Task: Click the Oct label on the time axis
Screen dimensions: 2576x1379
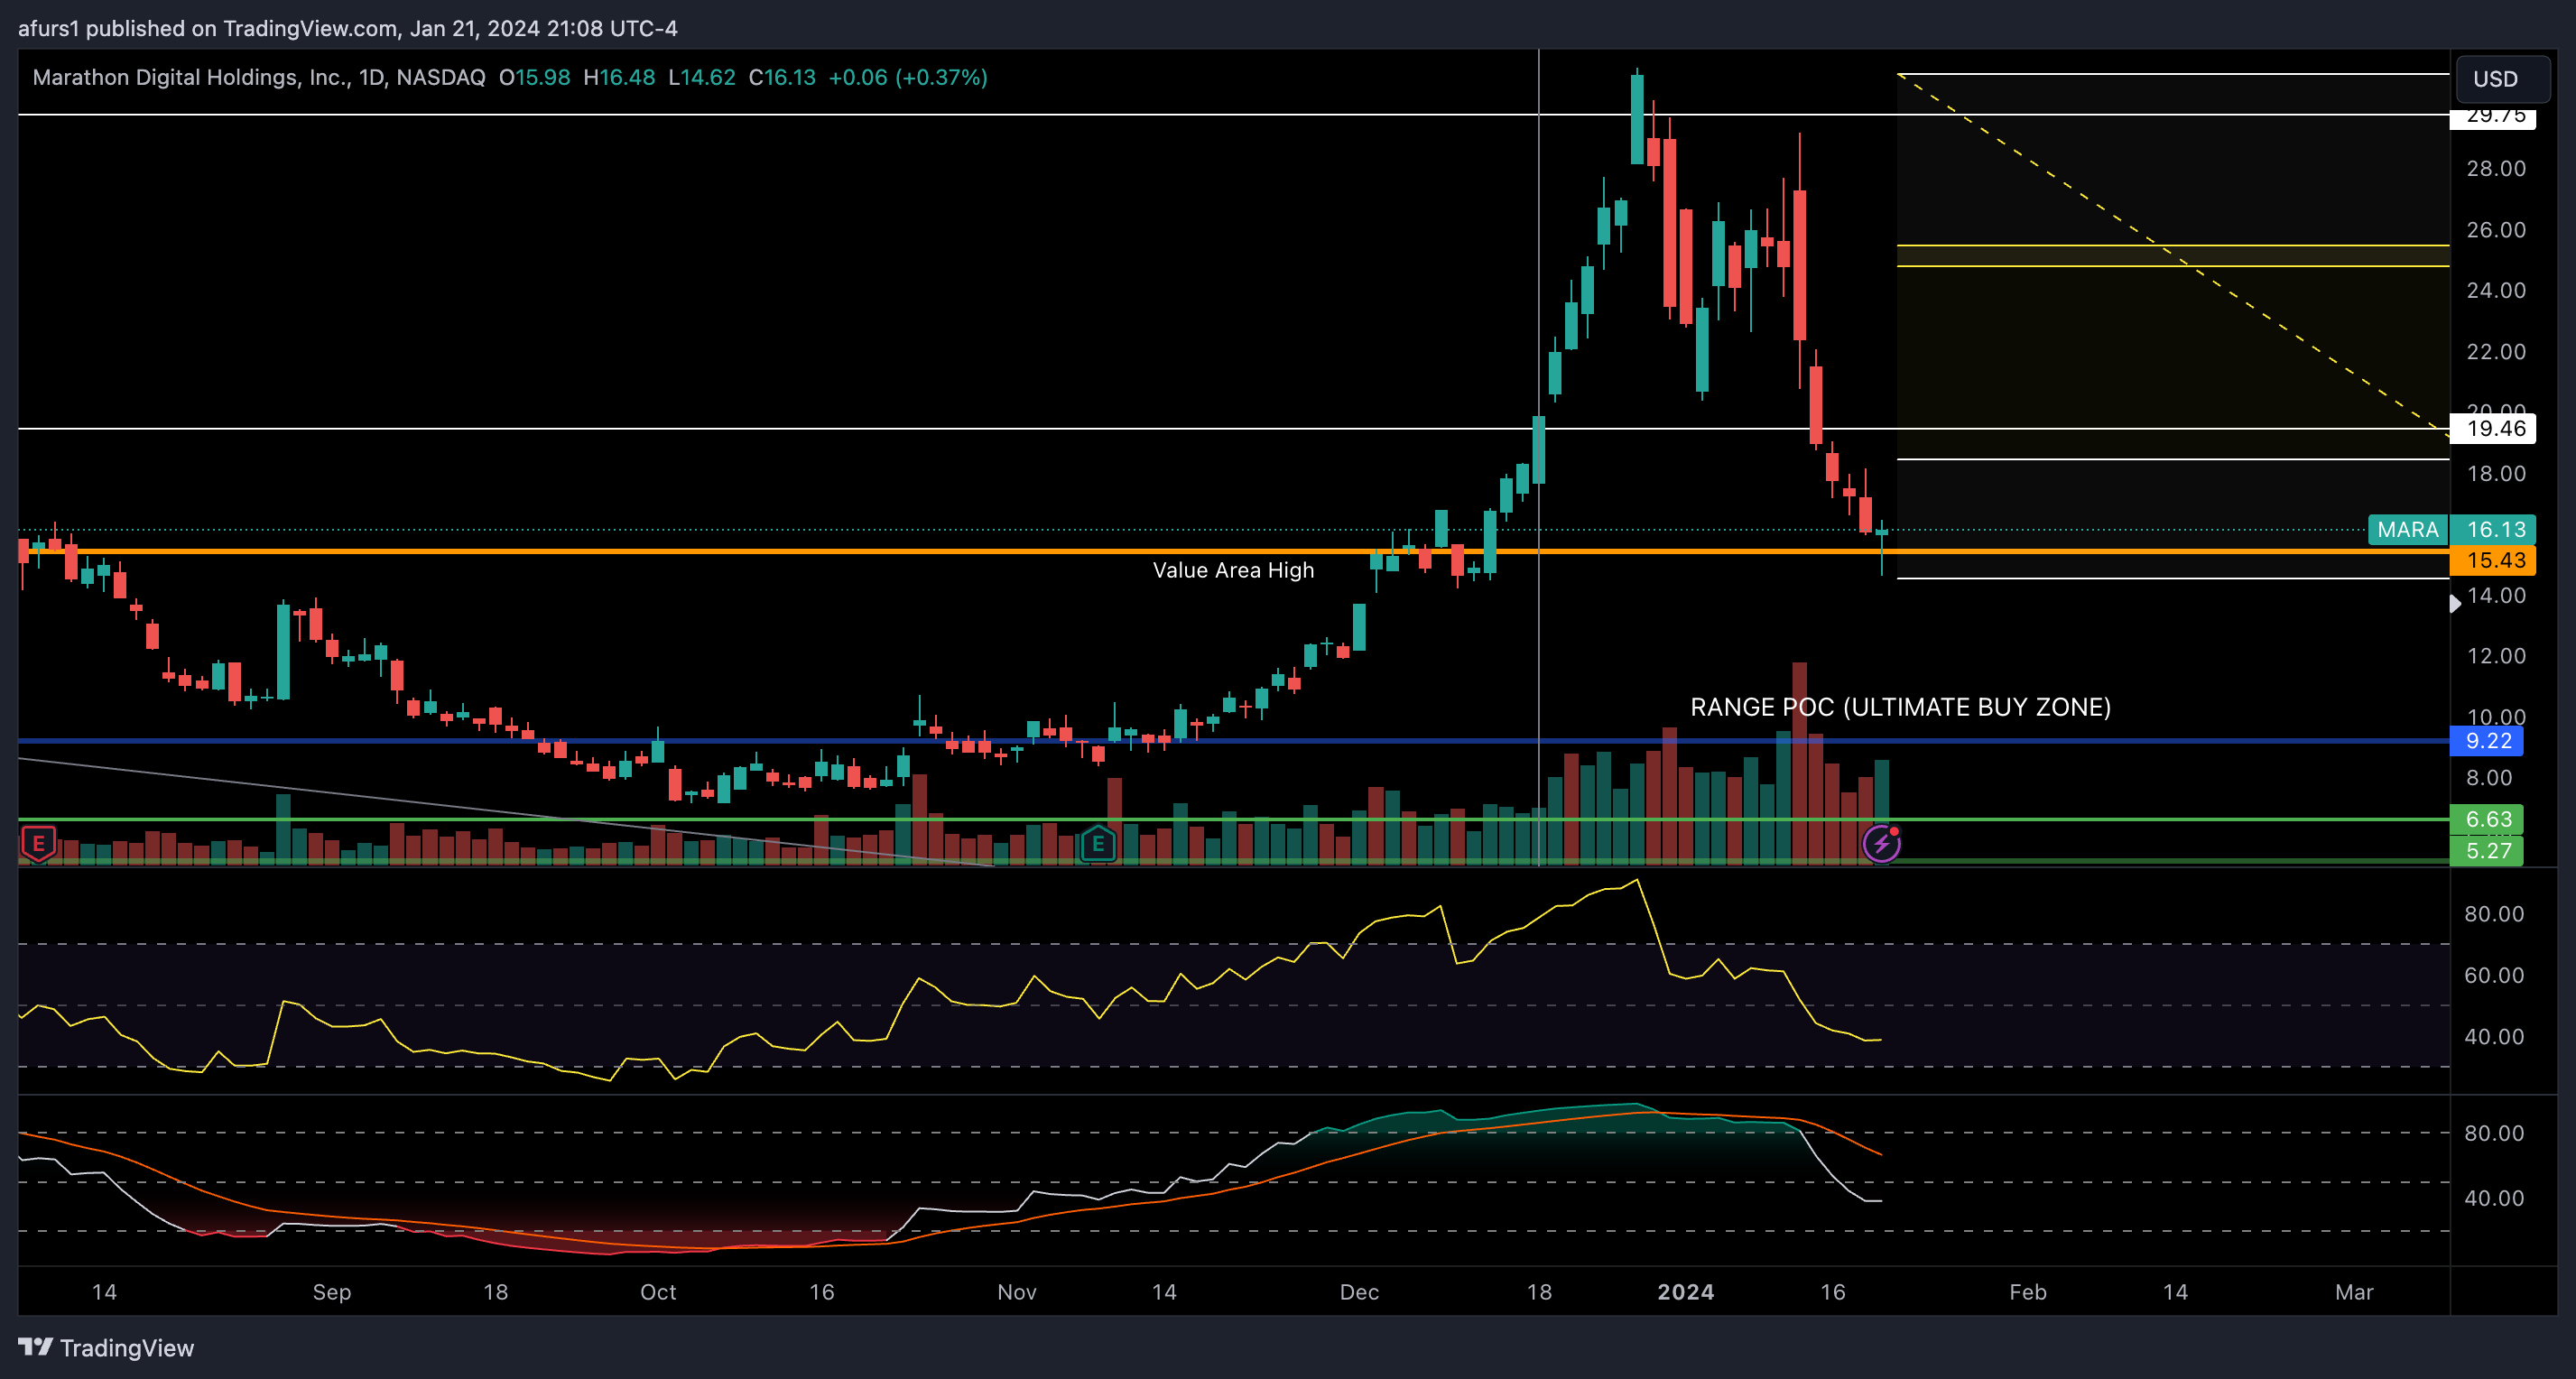Action: pyautogui.click(x=658, y=1292)
